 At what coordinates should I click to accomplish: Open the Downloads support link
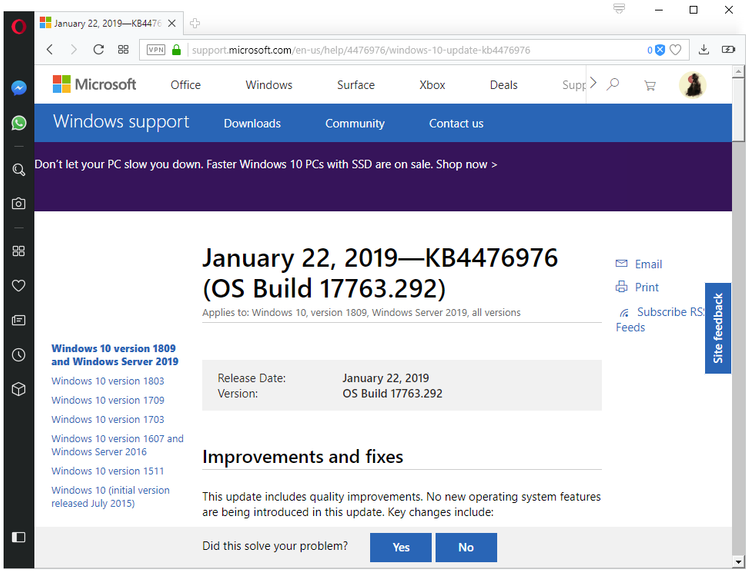point(252,123)
